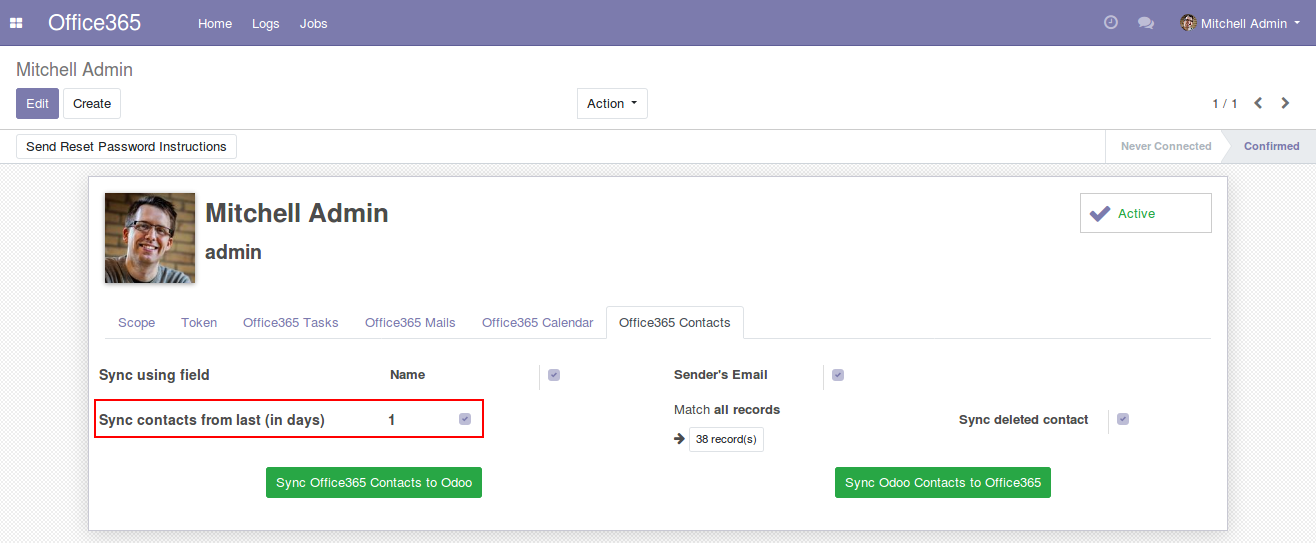Click the Active checkmark status button
This screenshot has height=543, width=1316.
pyautogui.click(x=1145, y=213)
